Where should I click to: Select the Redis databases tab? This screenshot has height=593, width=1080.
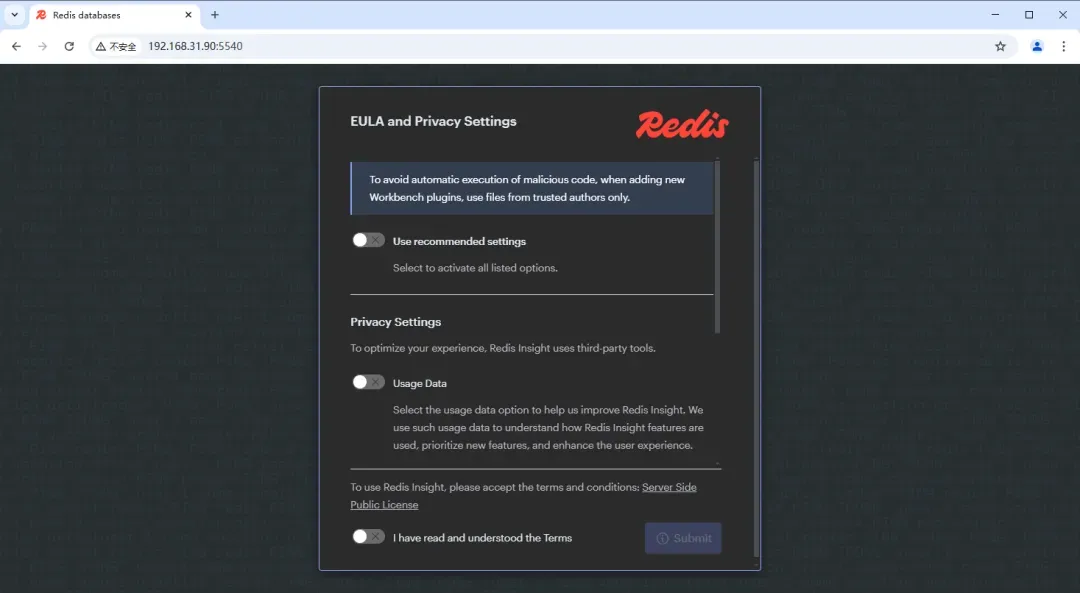point(114,14)
